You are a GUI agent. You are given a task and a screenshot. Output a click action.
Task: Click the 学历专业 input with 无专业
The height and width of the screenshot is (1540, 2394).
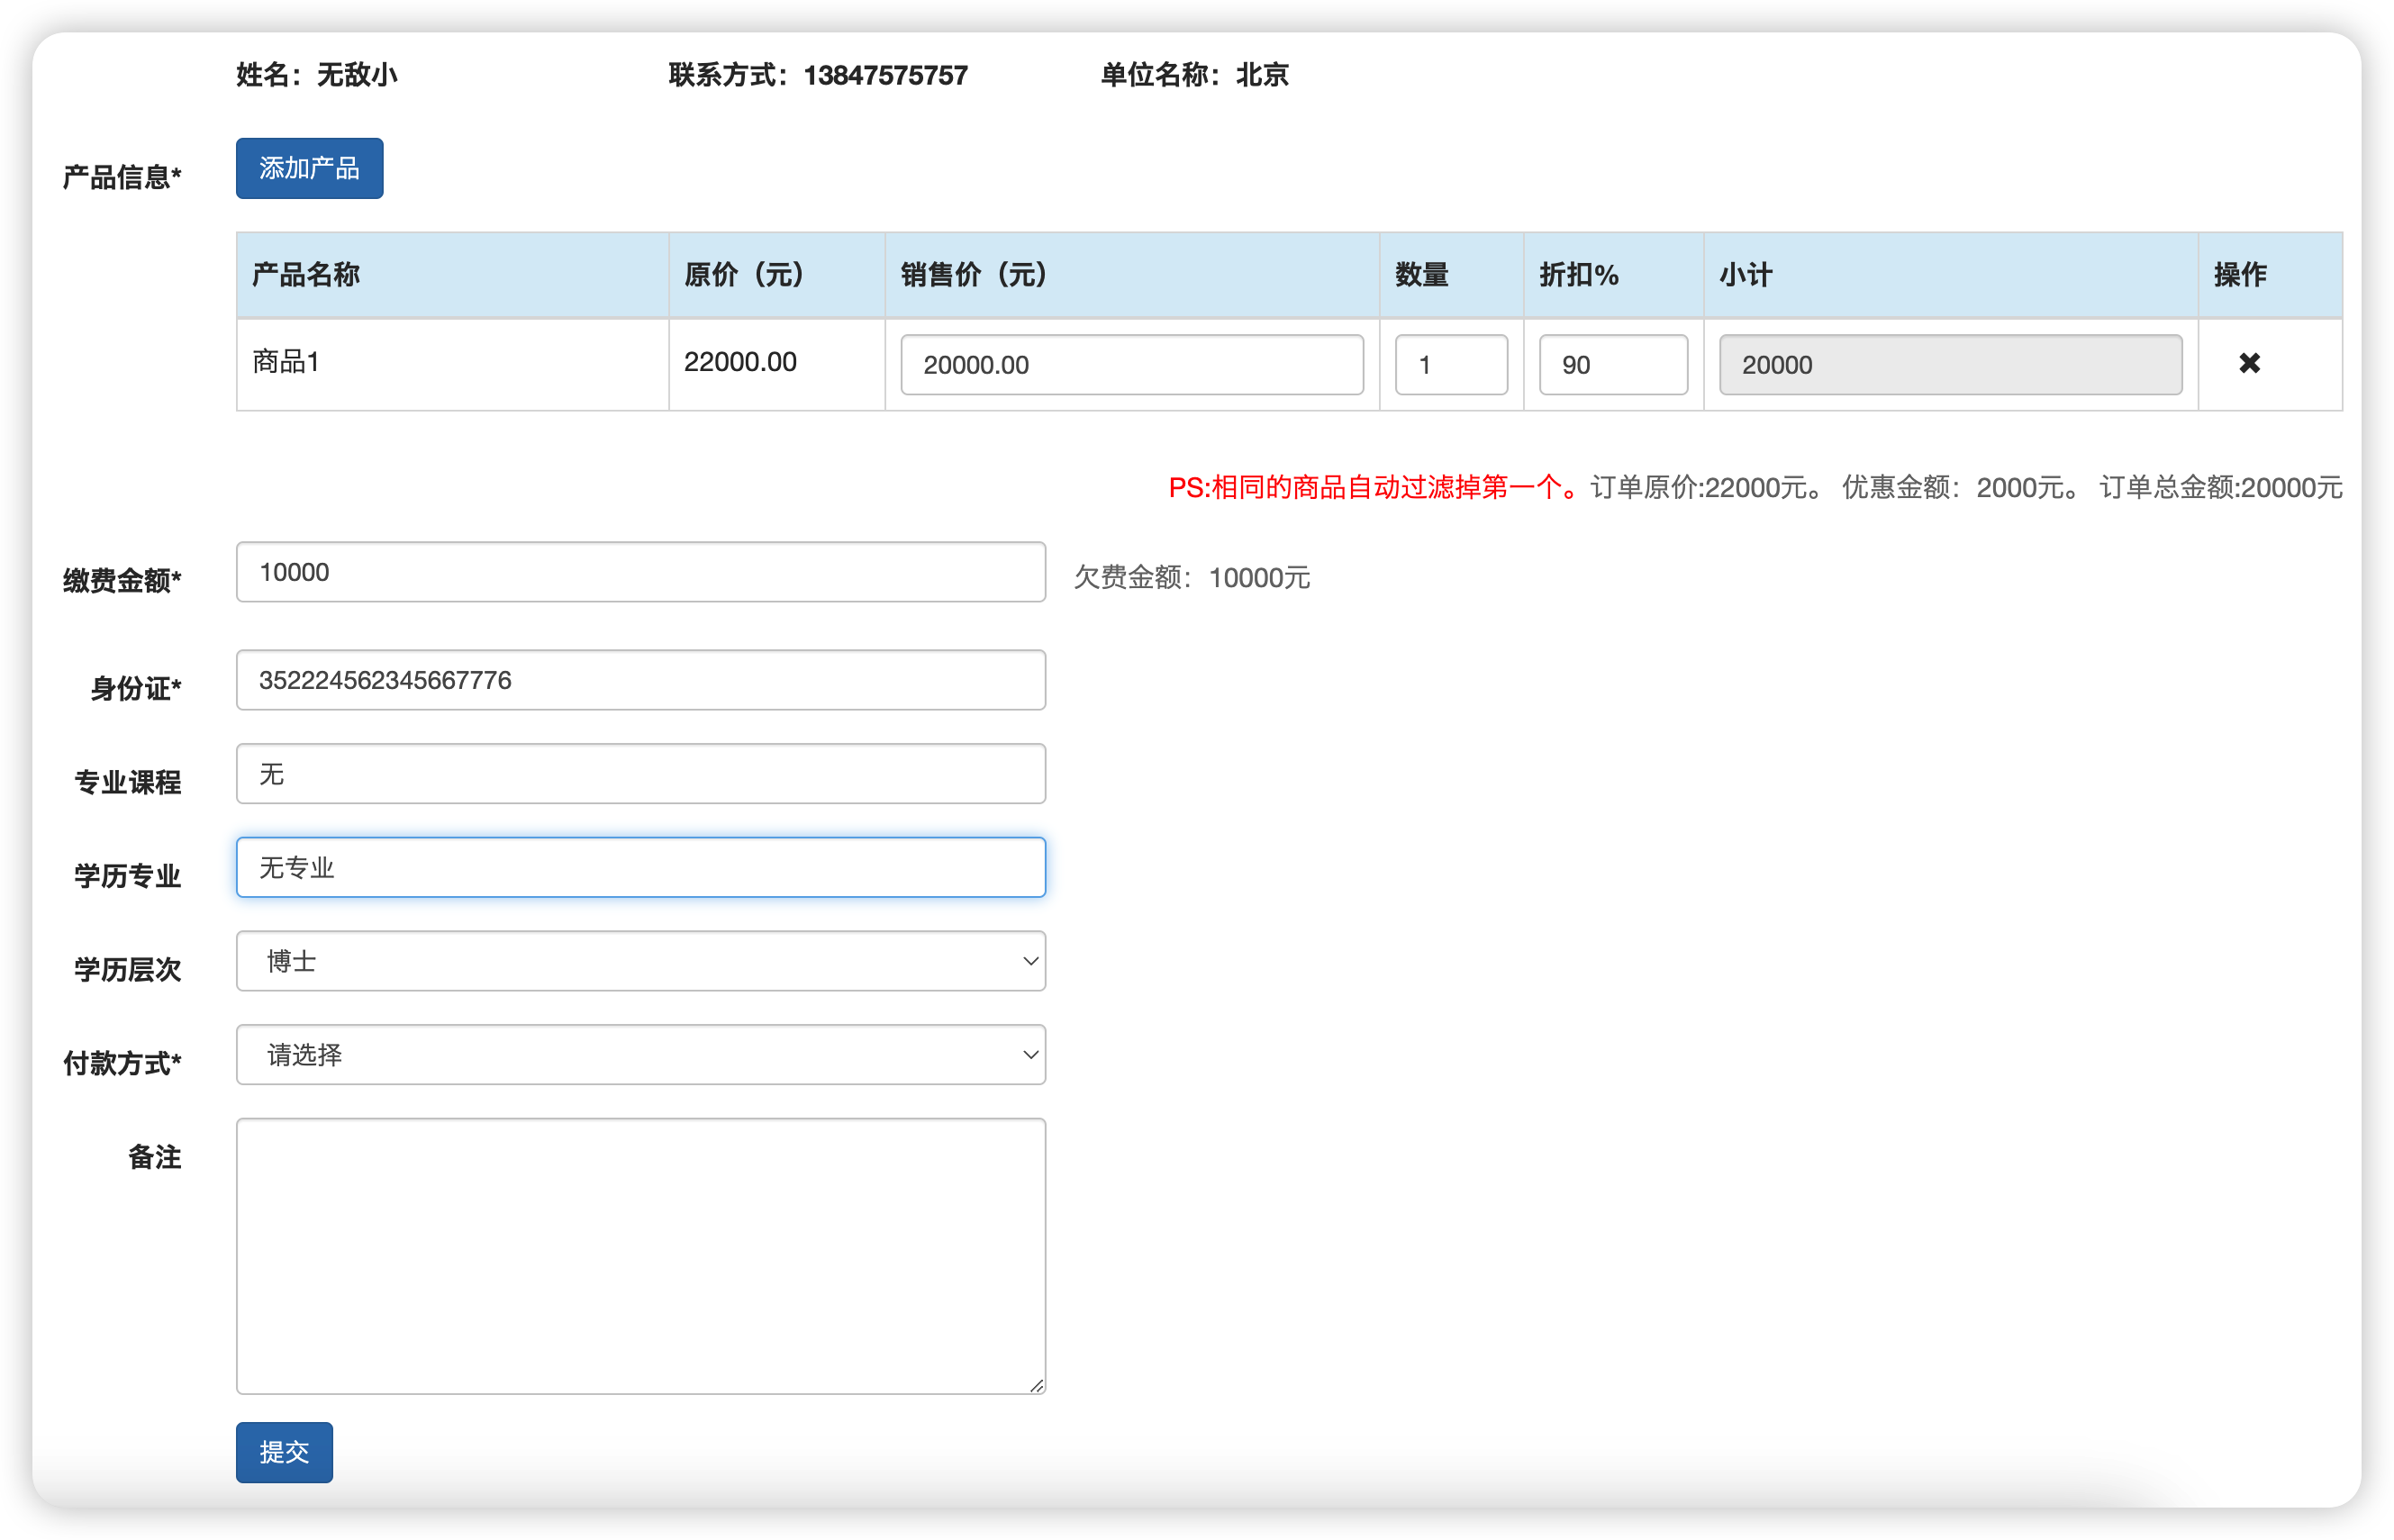click(641, 867)
